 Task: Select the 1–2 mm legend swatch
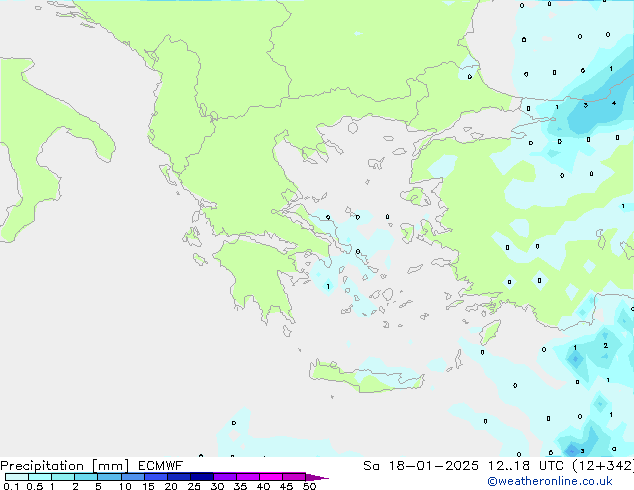tap(63, 477)
